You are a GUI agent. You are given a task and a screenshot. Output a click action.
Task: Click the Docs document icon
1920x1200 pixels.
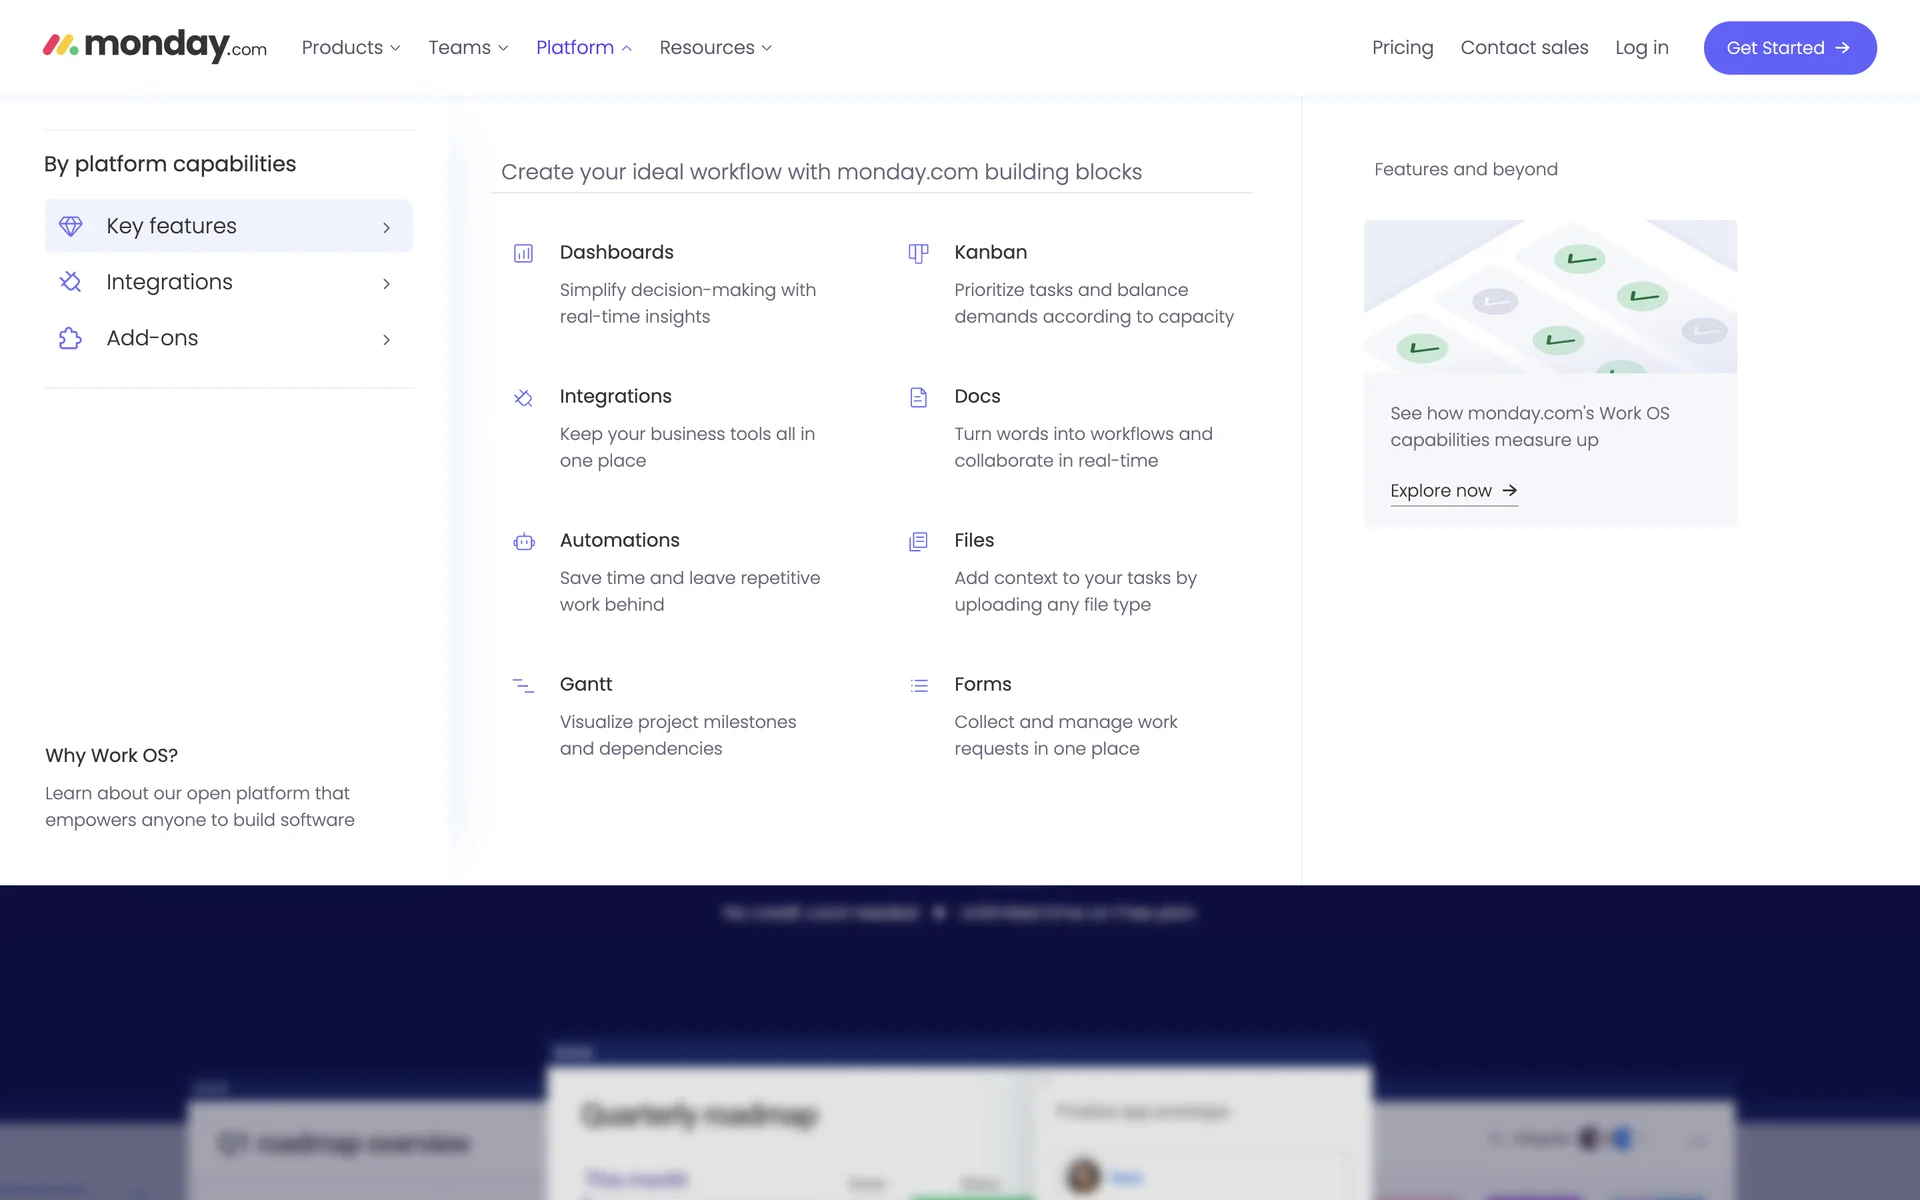[918, 397]
